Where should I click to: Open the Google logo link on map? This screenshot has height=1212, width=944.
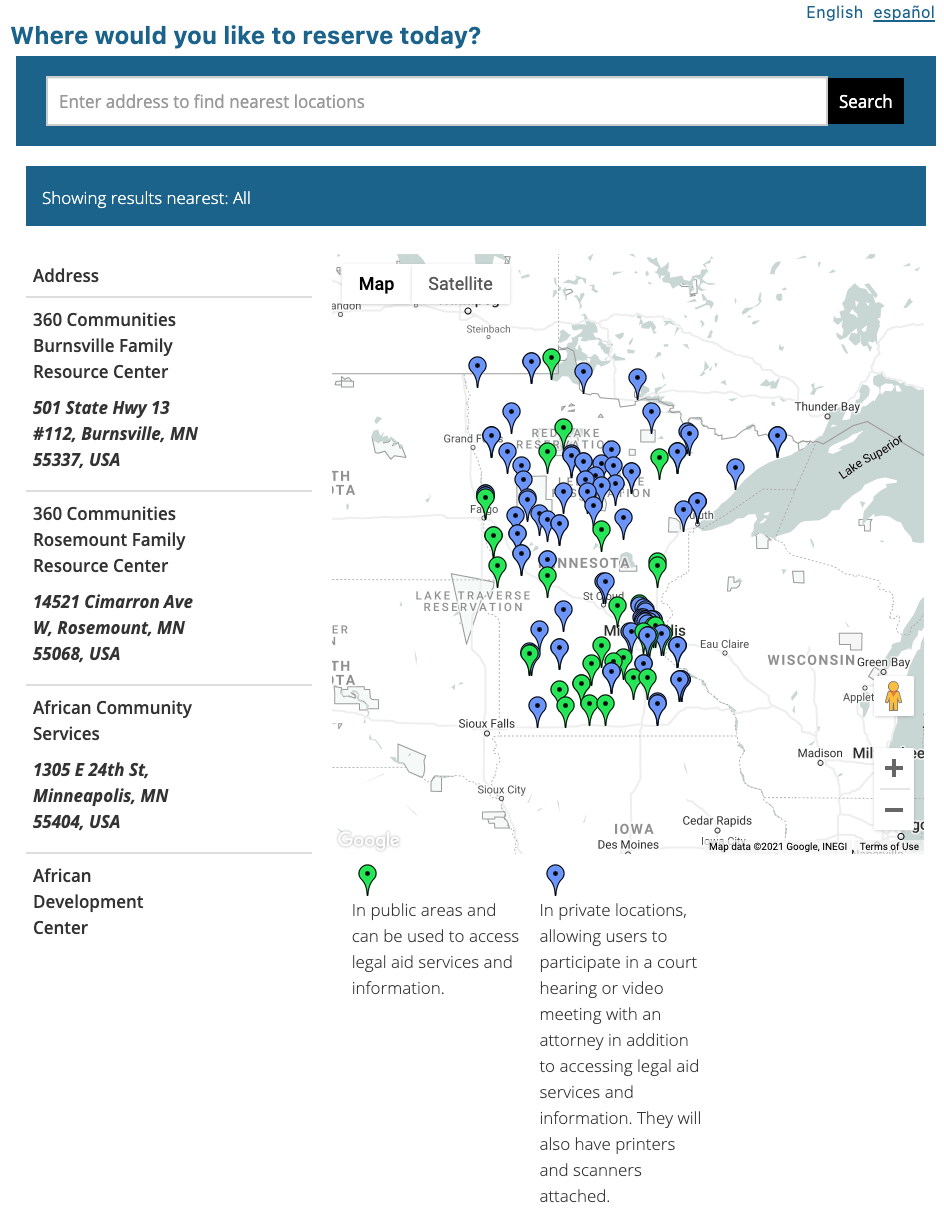[x=369, y=840]
